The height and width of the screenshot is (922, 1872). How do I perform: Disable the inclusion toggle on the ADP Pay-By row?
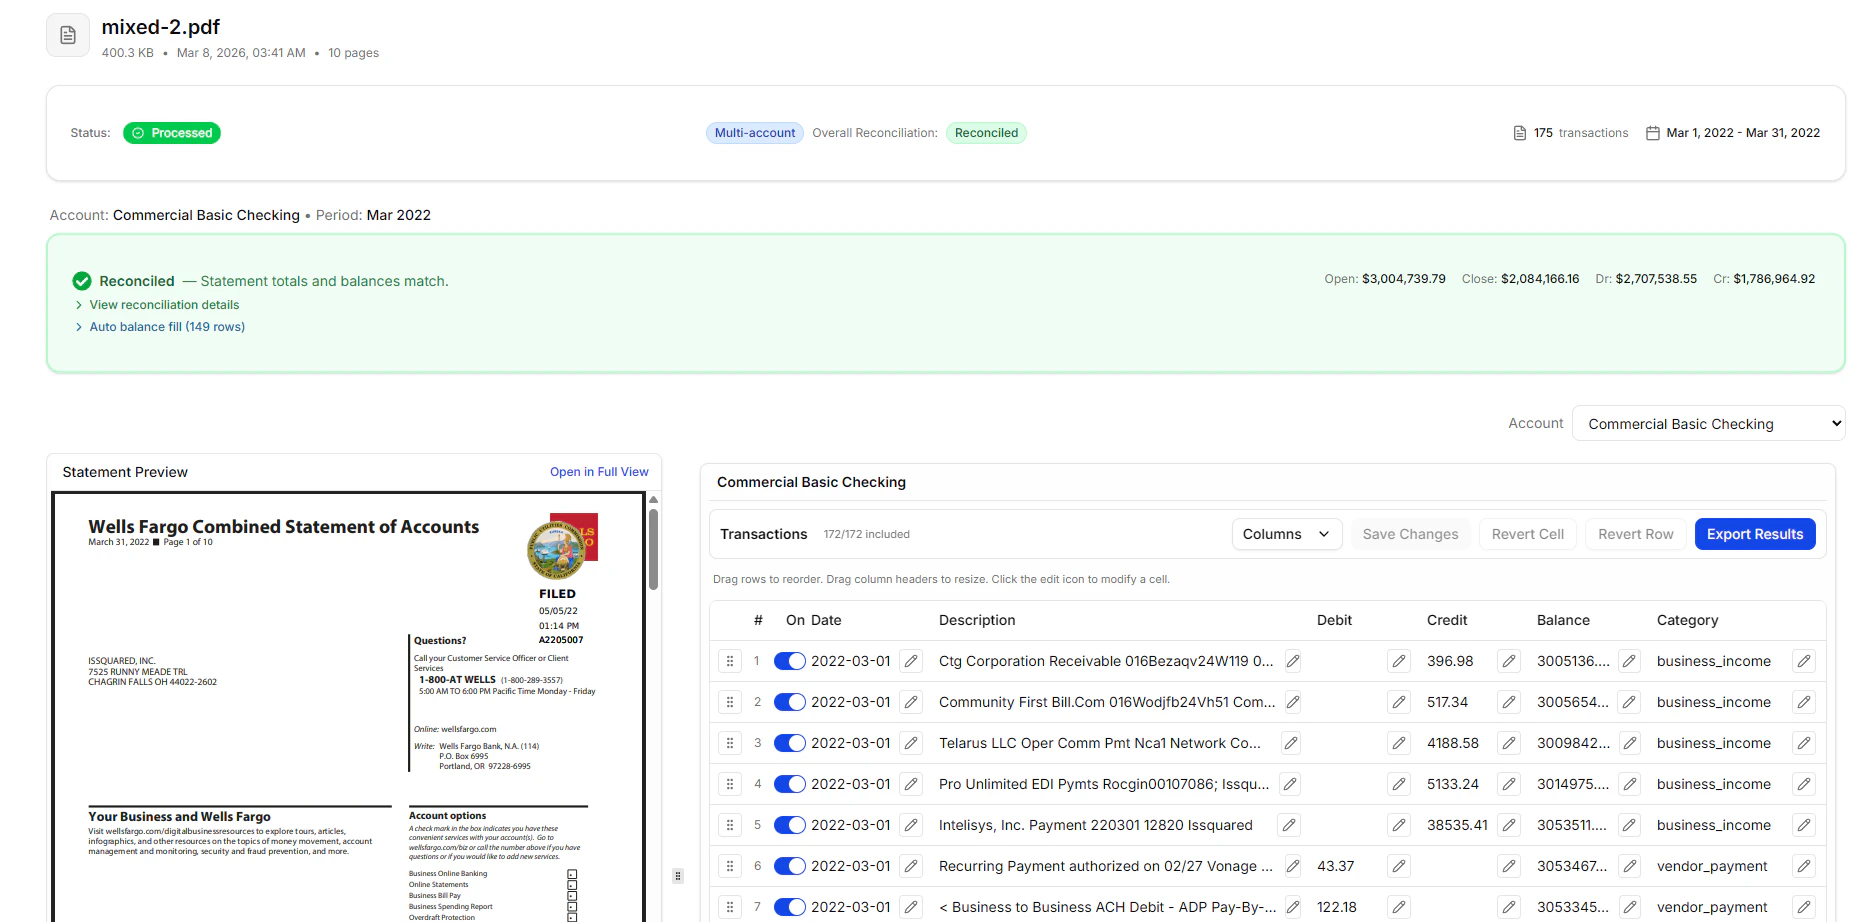(x=789, y=906)
